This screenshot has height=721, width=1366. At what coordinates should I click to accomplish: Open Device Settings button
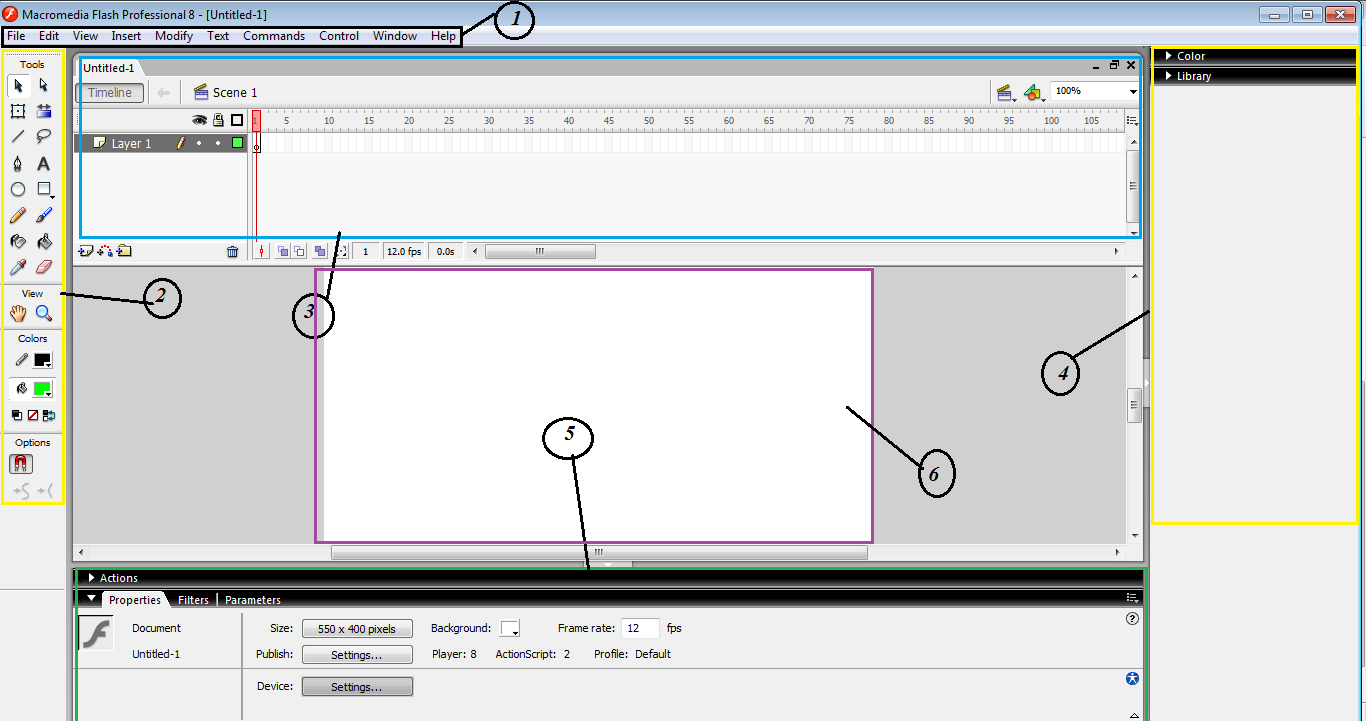[x=357, y=687]
